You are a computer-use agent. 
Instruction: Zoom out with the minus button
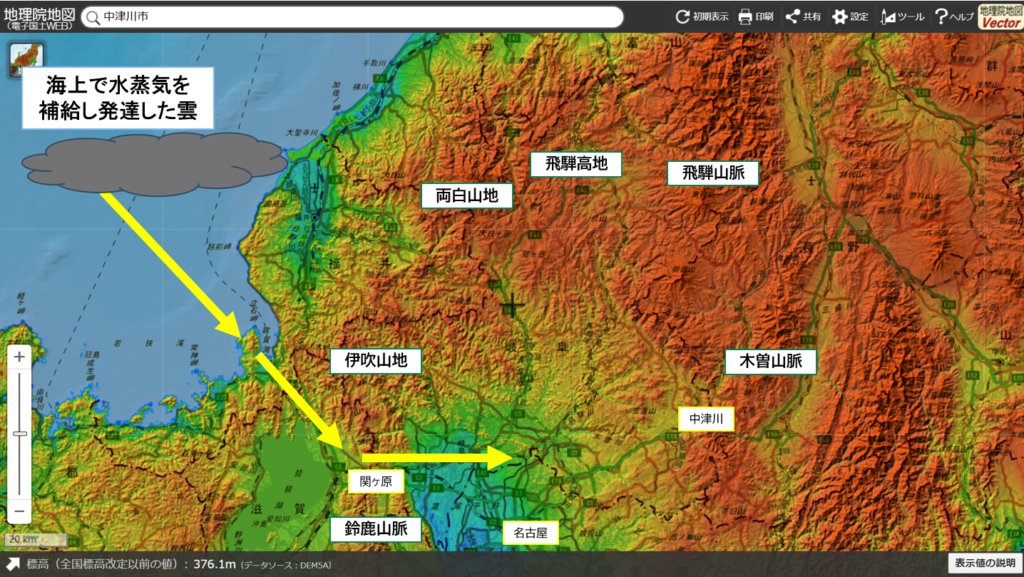click(20, 512)
